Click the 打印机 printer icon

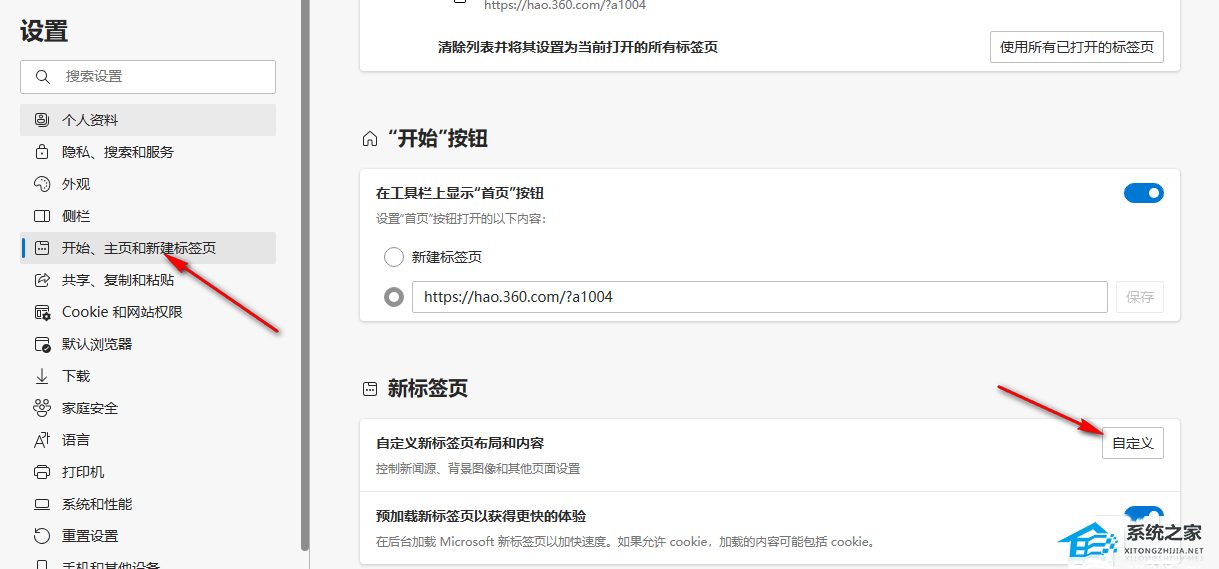42,472
